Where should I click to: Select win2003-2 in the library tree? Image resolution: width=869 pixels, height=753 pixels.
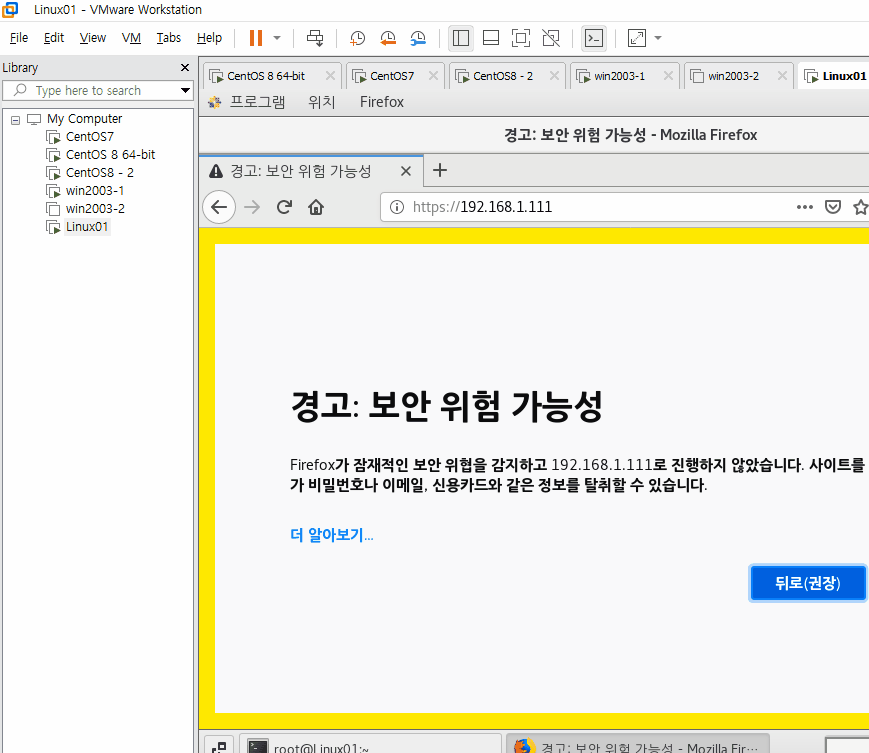tap(95, 208)
